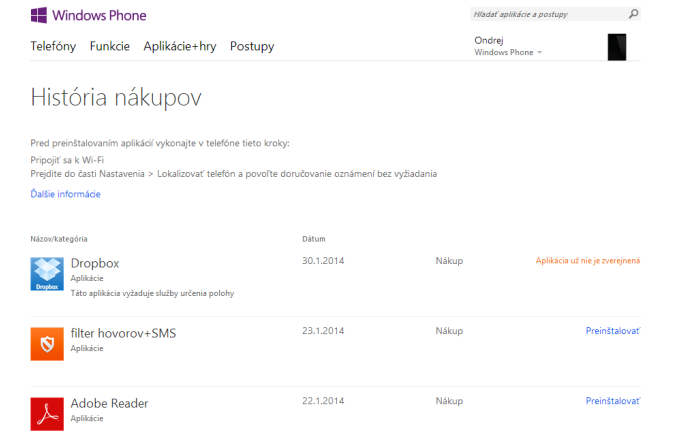The width and height of the screenshot is (679, 446).
Task: Open the filter hovorov+SMS shield icon
Action: point(47,344)
